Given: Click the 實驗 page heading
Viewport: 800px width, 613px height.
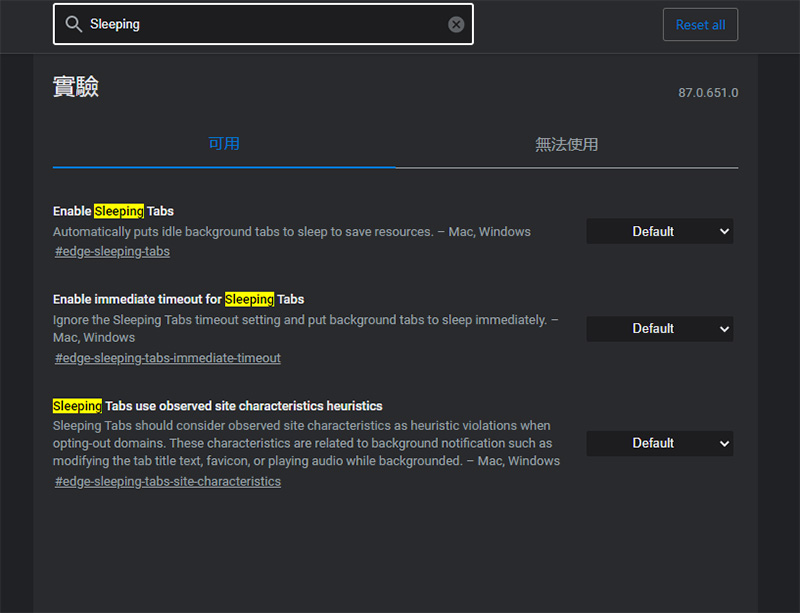Looking at the screenshot, I should 76,87.
